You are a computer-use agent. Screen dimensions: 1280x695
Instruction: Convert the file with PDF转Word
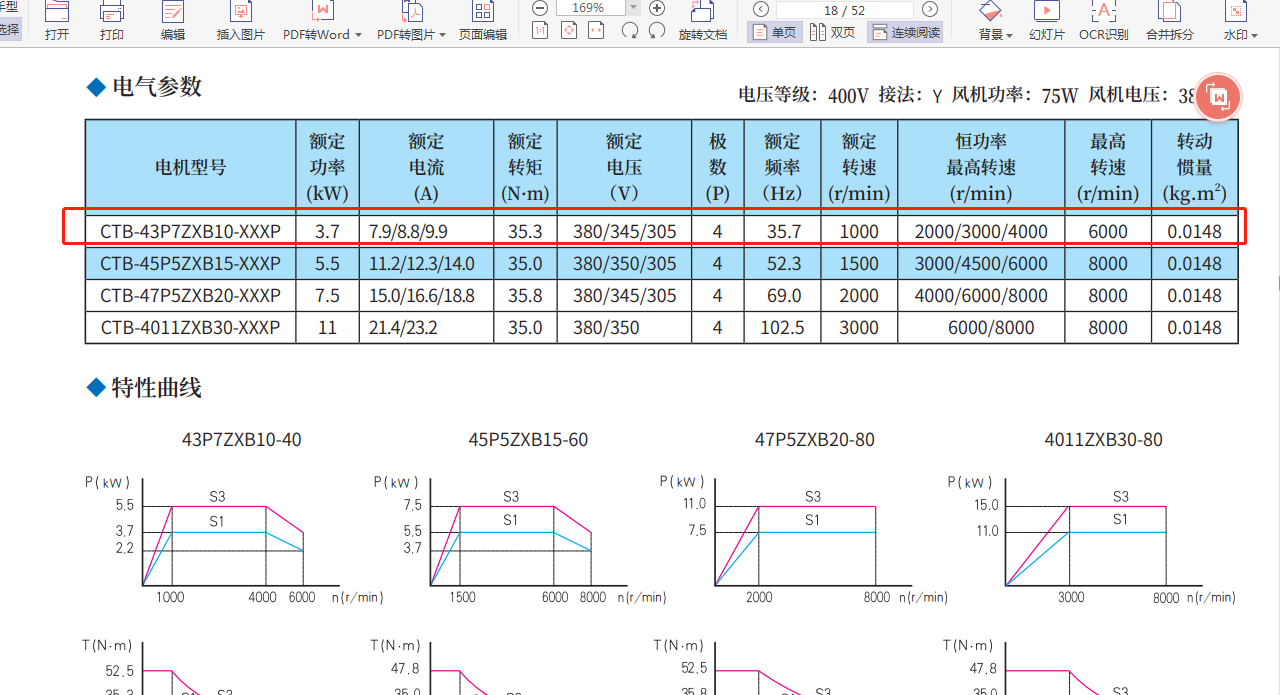pyautogui.click(x=316, y=21)
